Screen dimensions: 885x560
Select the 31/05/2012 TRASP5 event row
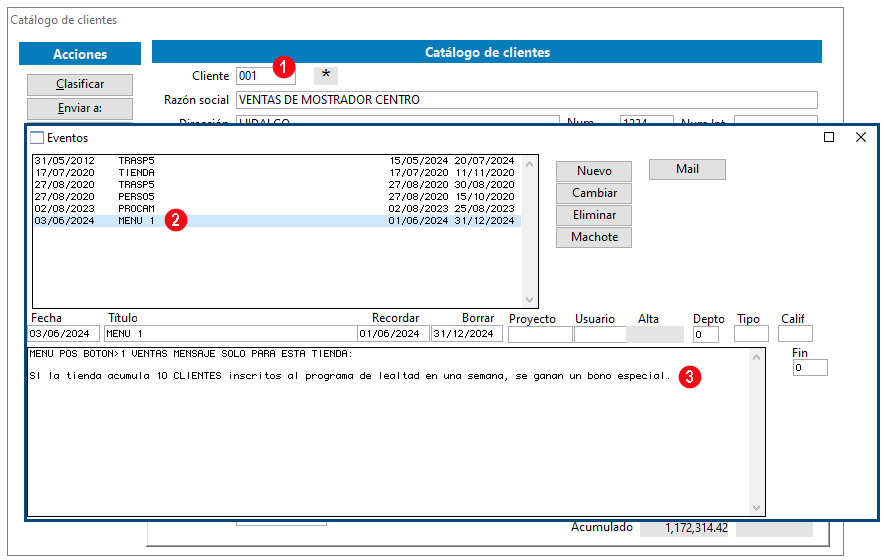pyautogui.click(x=277, y=161)
